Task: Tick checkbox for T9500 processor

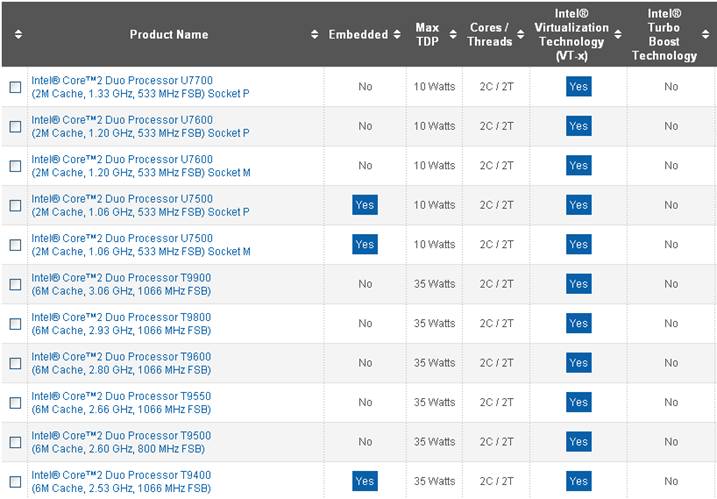Action: 15,442
